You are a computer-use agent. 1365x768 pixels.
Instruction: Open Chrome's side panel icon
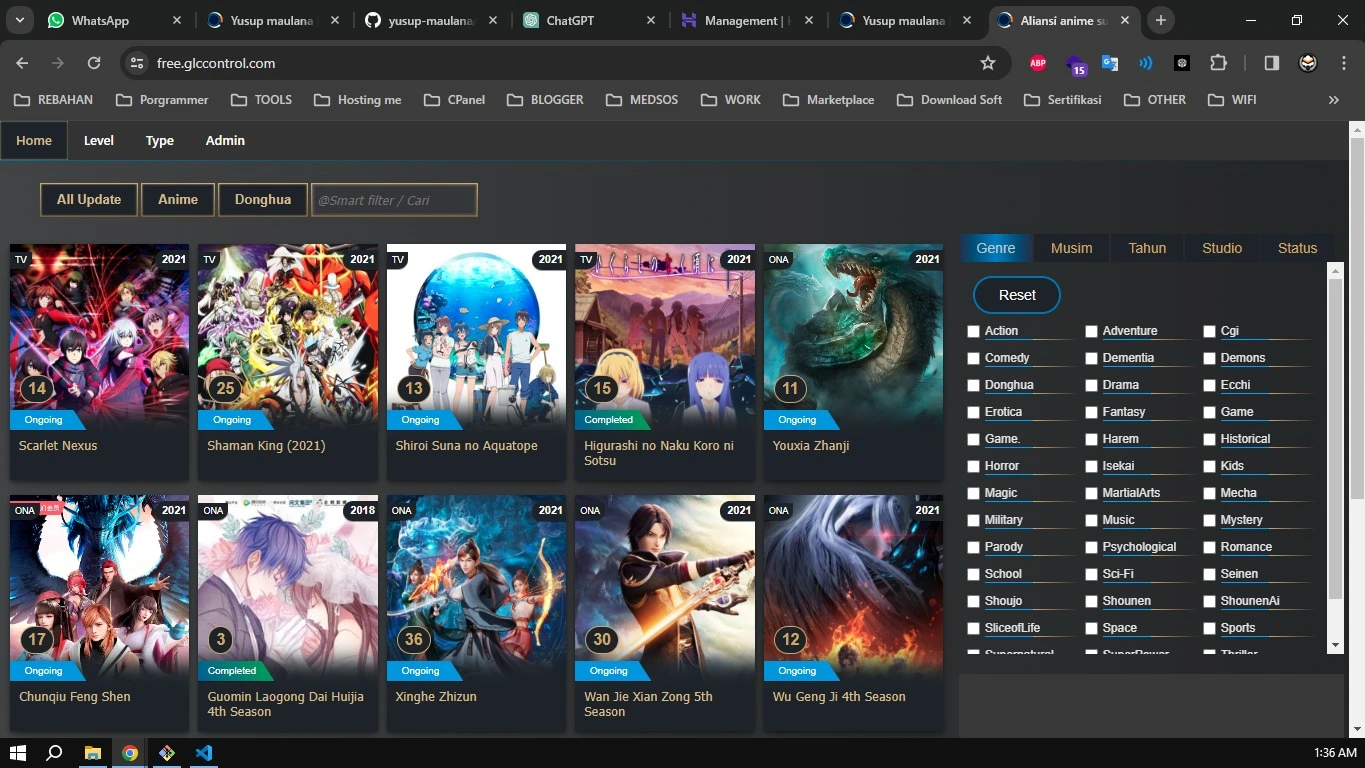1271,62
